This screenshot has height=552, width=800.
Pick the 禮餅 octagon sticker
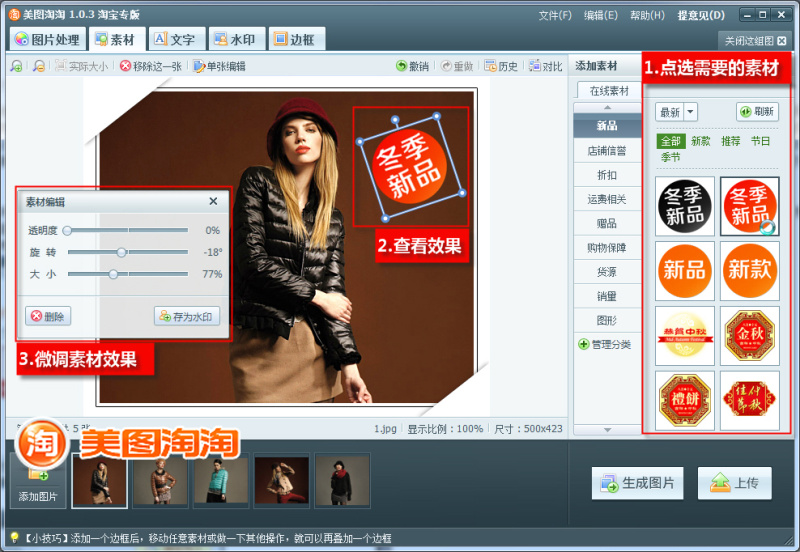click(685, 400)
